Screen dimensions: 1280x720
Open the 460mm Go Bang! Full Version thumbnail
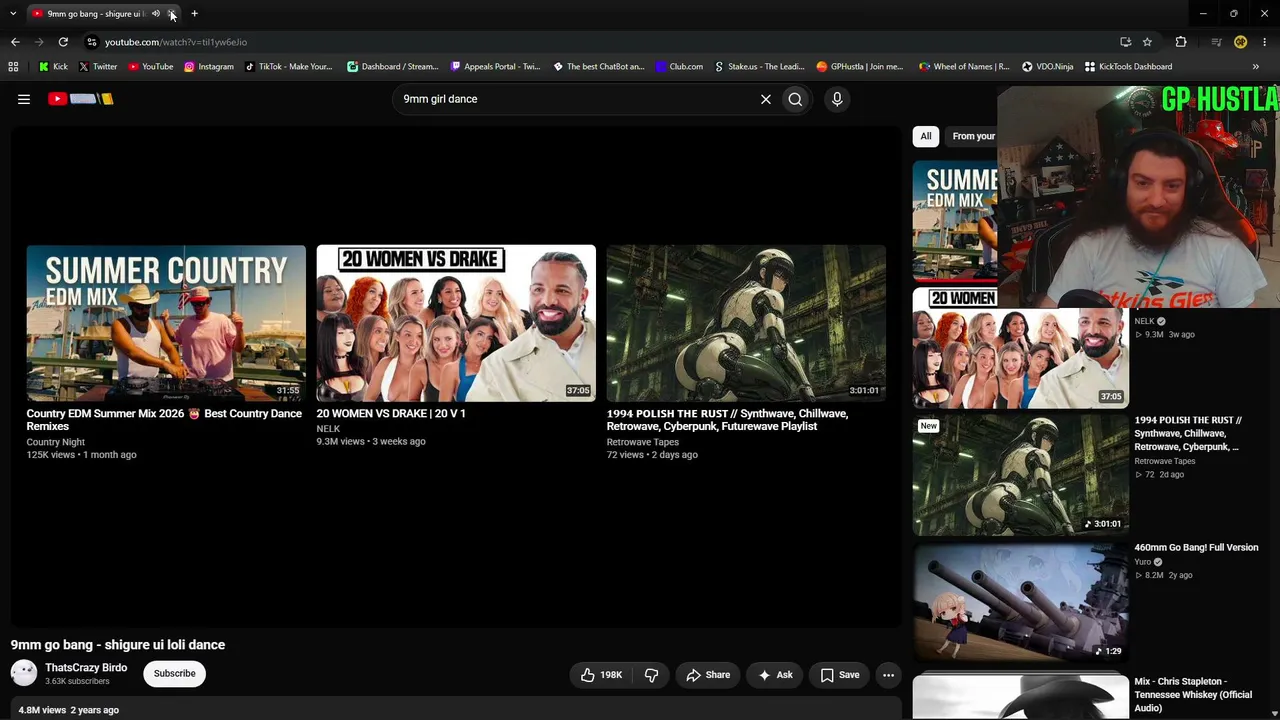coord(1020,602)
